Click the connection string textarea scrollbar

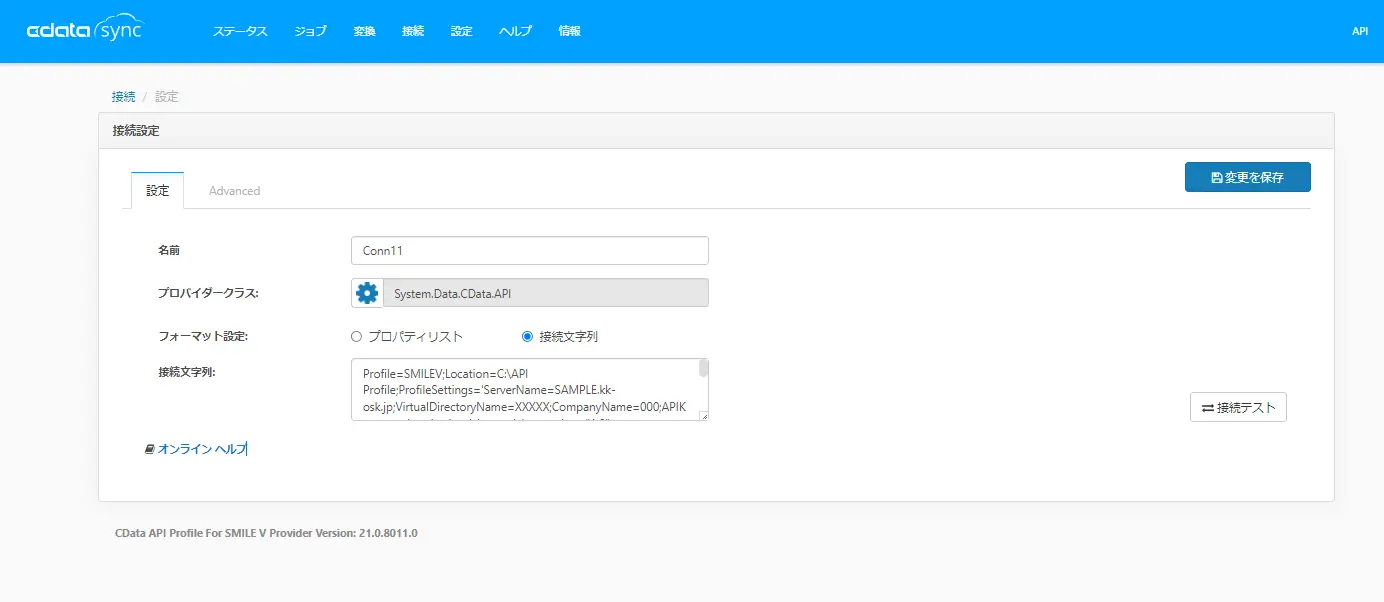[x=704, y=389]
